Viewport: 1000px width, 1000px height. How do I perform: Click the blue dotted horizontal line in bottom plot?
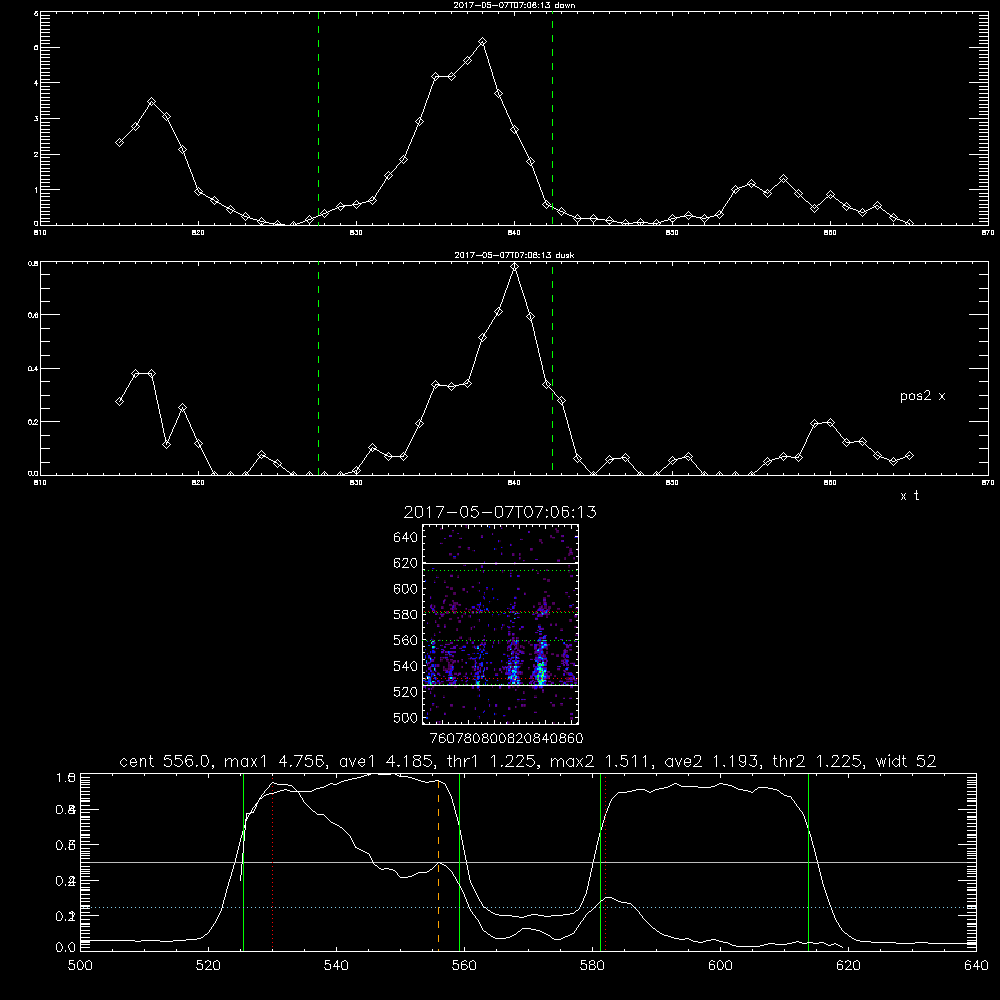click(528, 907)
